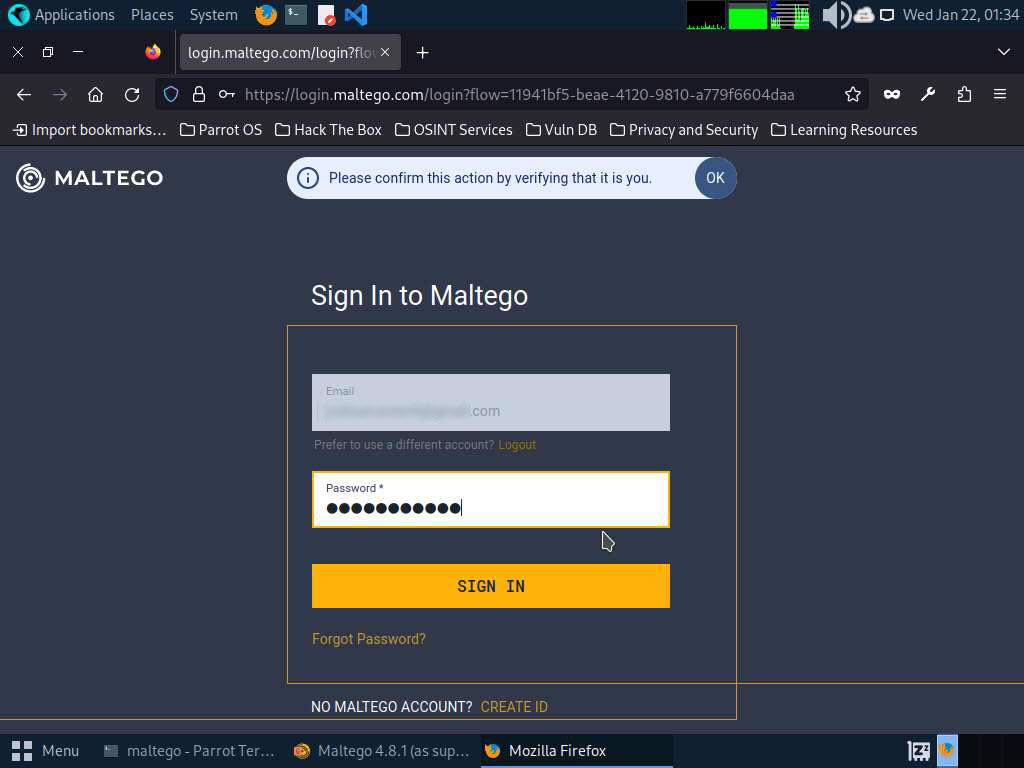The image size is (1024, 768).
Task: Open the Firefox extensions puzzle icon
Action: click(x=964, y=95)
